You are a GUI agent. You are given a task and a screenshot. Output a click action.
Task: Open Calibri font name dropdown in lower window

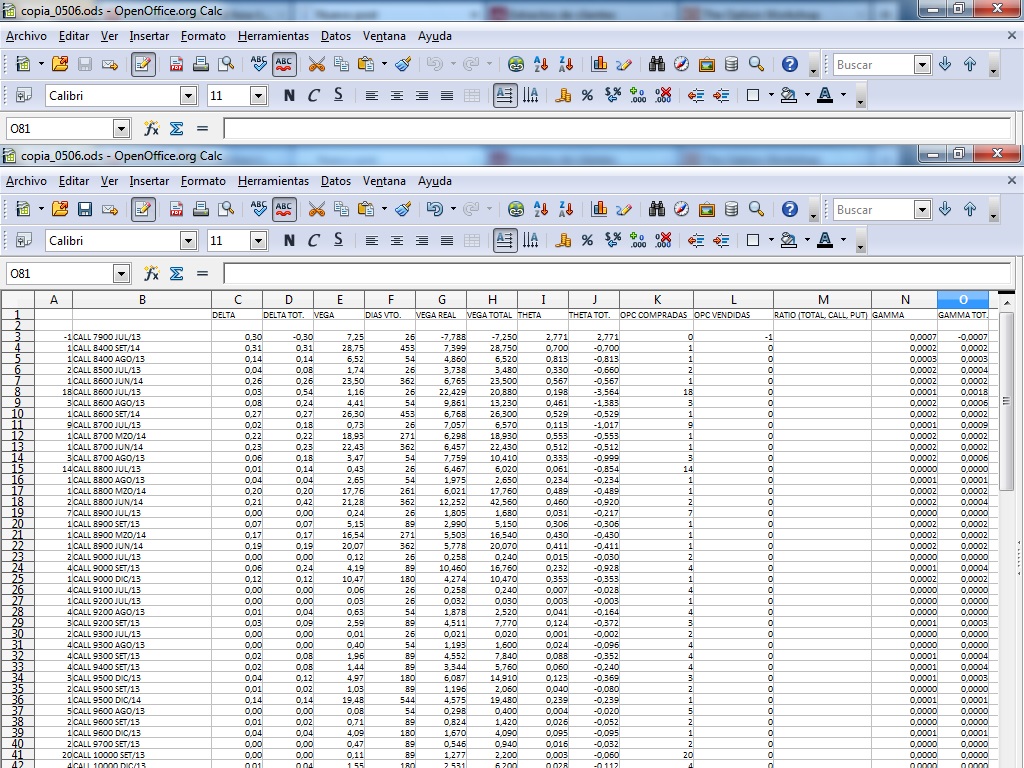click(188, 241)
